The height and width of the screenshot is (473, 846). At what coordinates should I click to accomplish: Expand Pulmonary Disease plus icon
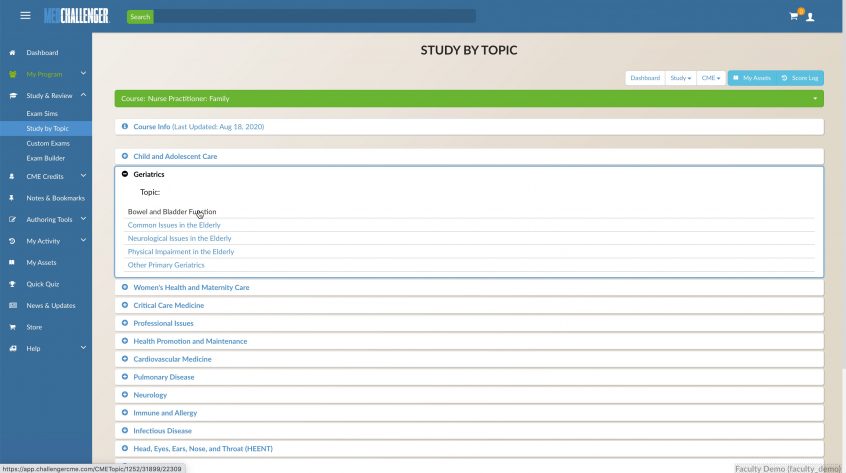pos(125,376)
